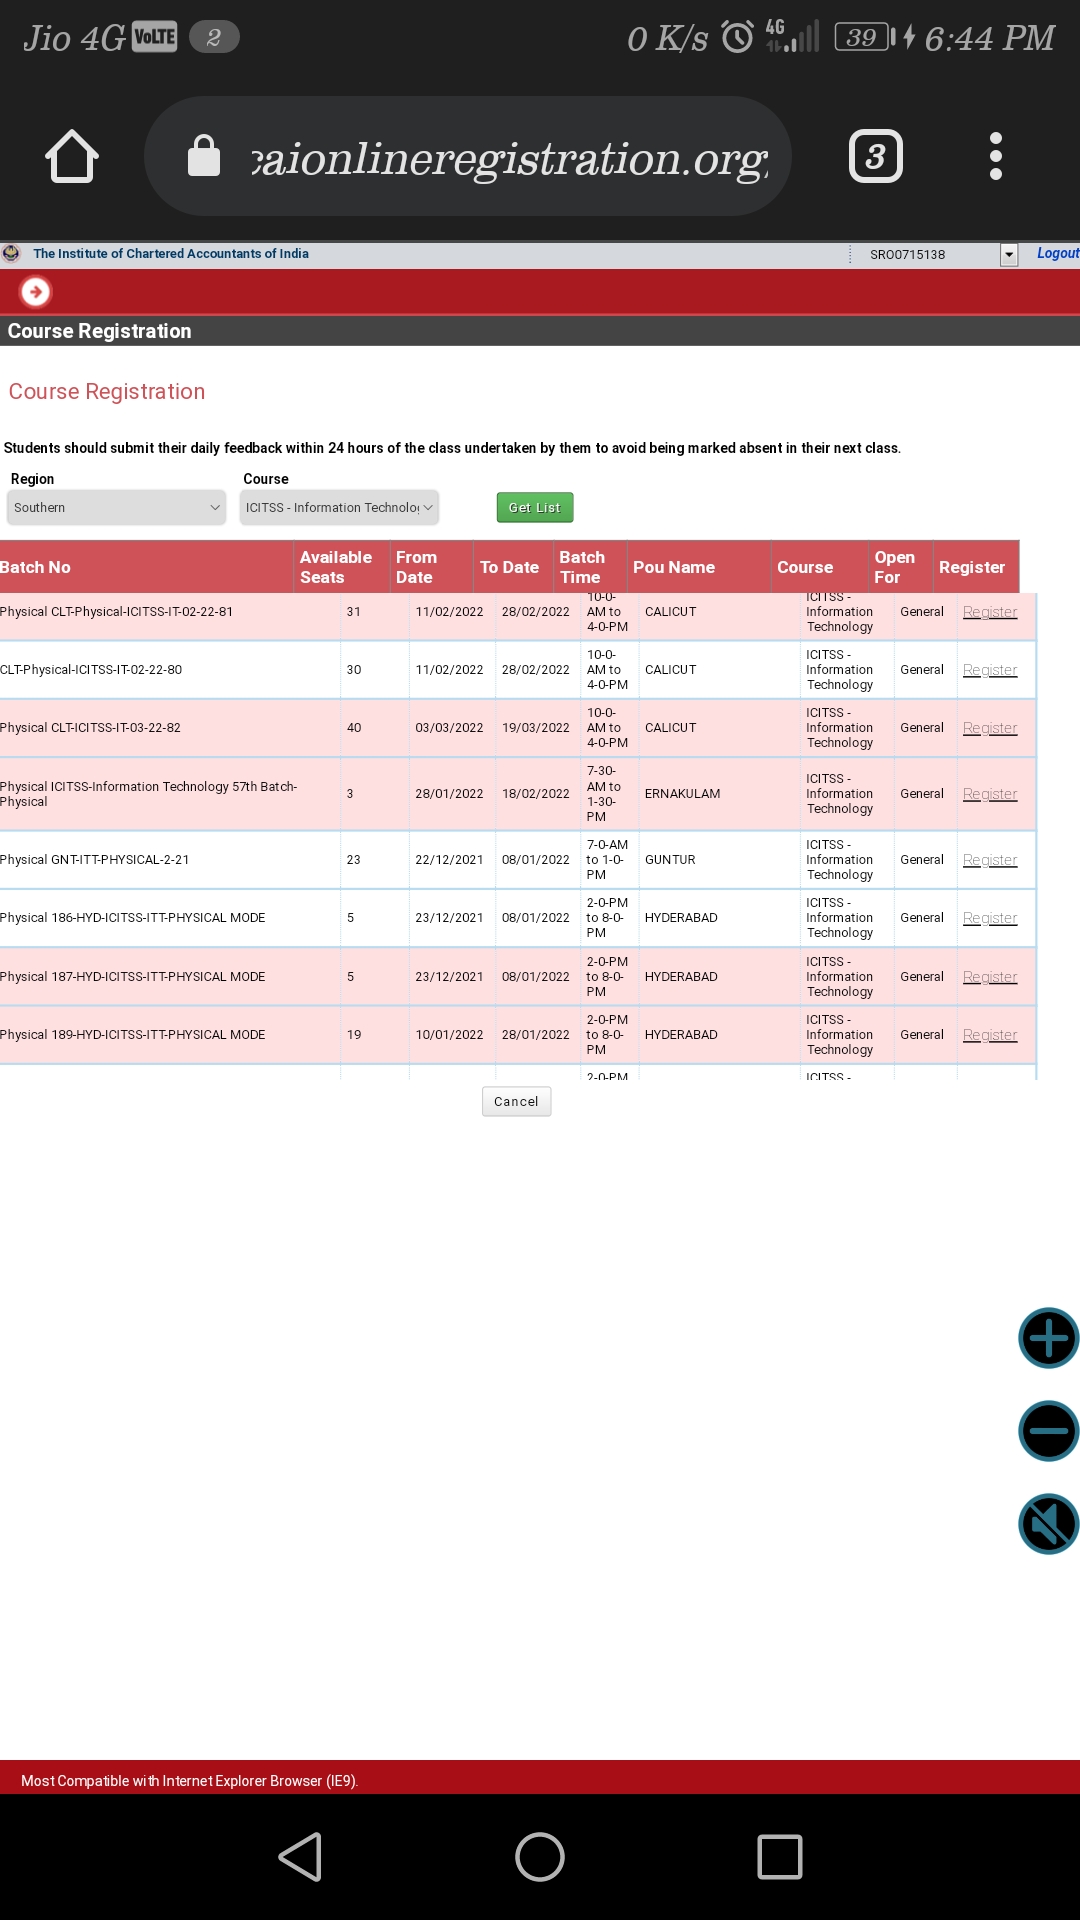Open the browser three-dot menu
This screenshot has height=1920, width=1080.
click(995, 157)
